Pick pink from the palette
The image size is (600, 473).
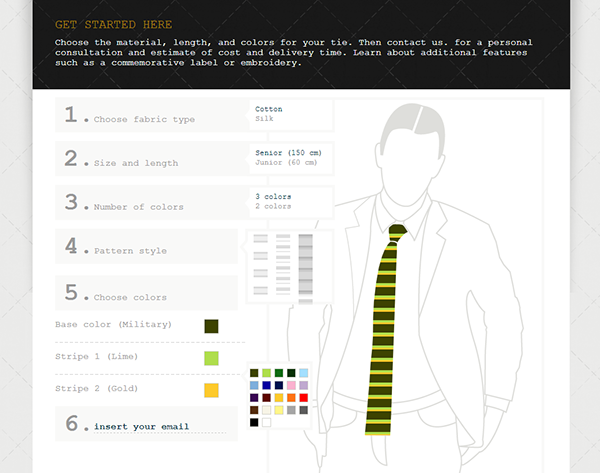point(291,385)
